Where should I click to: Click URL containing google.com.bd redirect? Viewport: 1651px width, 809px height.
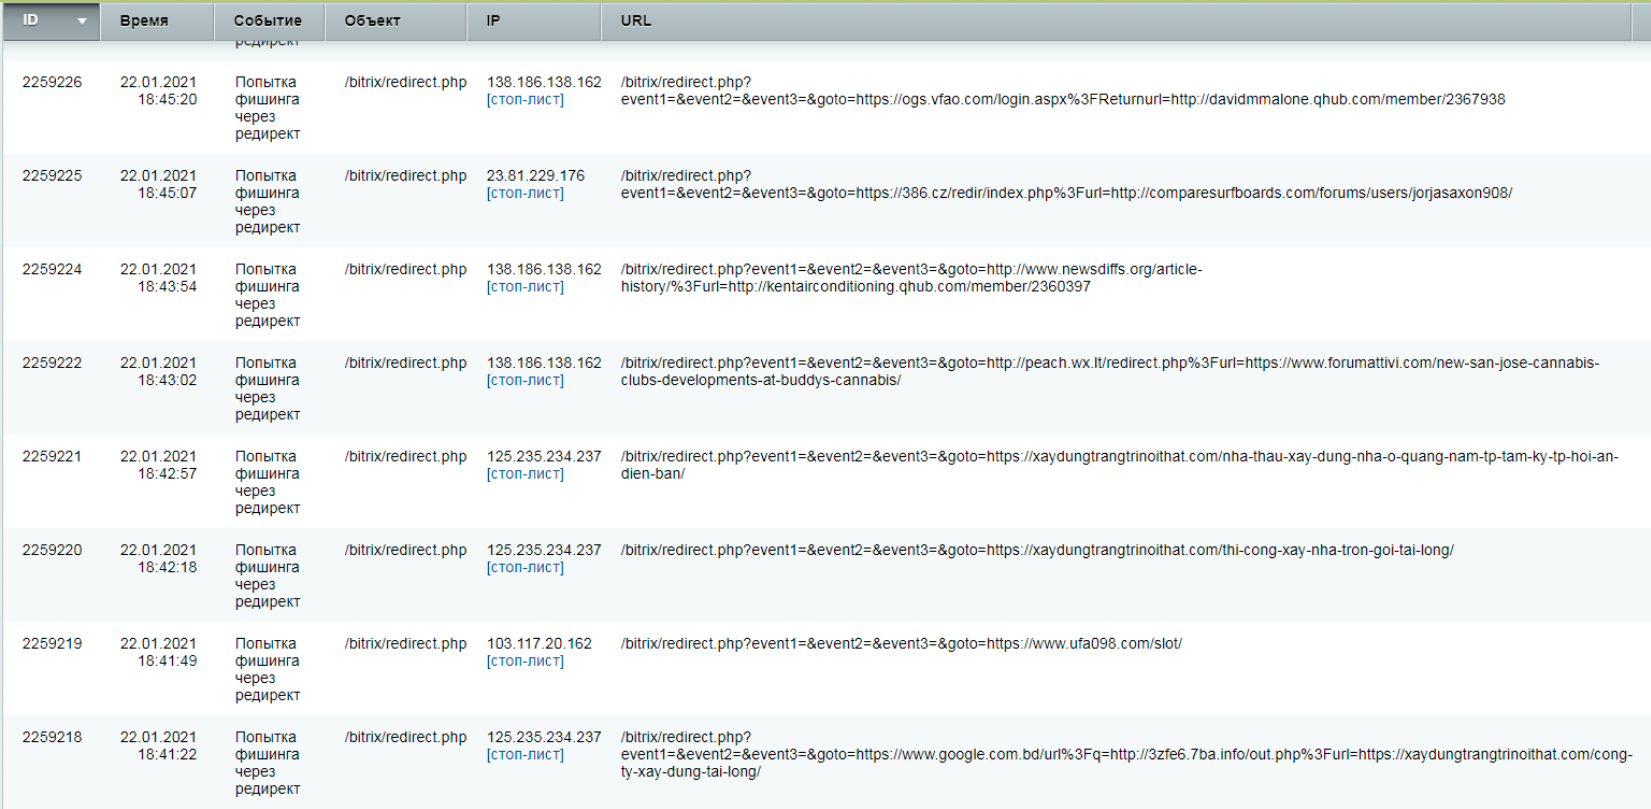coord(1127,755)
